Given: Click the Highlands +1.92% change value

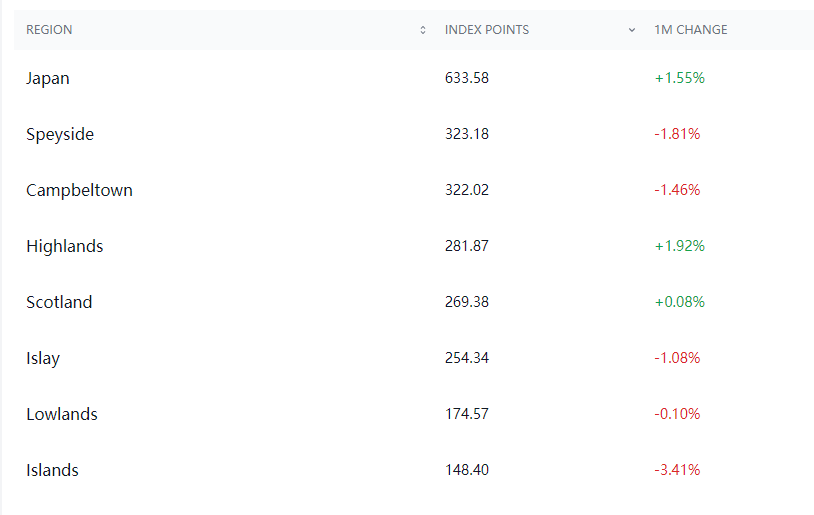Looking at the screenshot, I should pos(680,246).
